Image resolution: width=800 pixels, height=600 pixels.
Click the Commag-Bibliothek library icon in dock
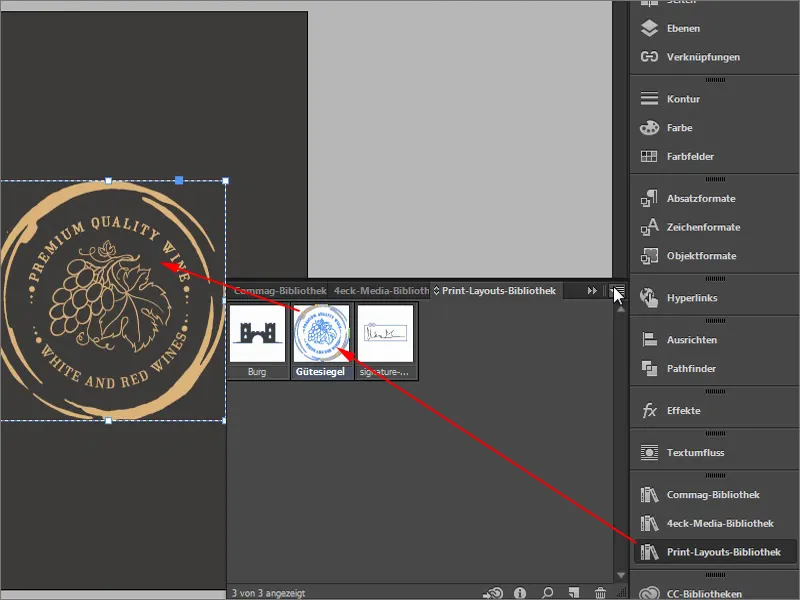(649, 494)
